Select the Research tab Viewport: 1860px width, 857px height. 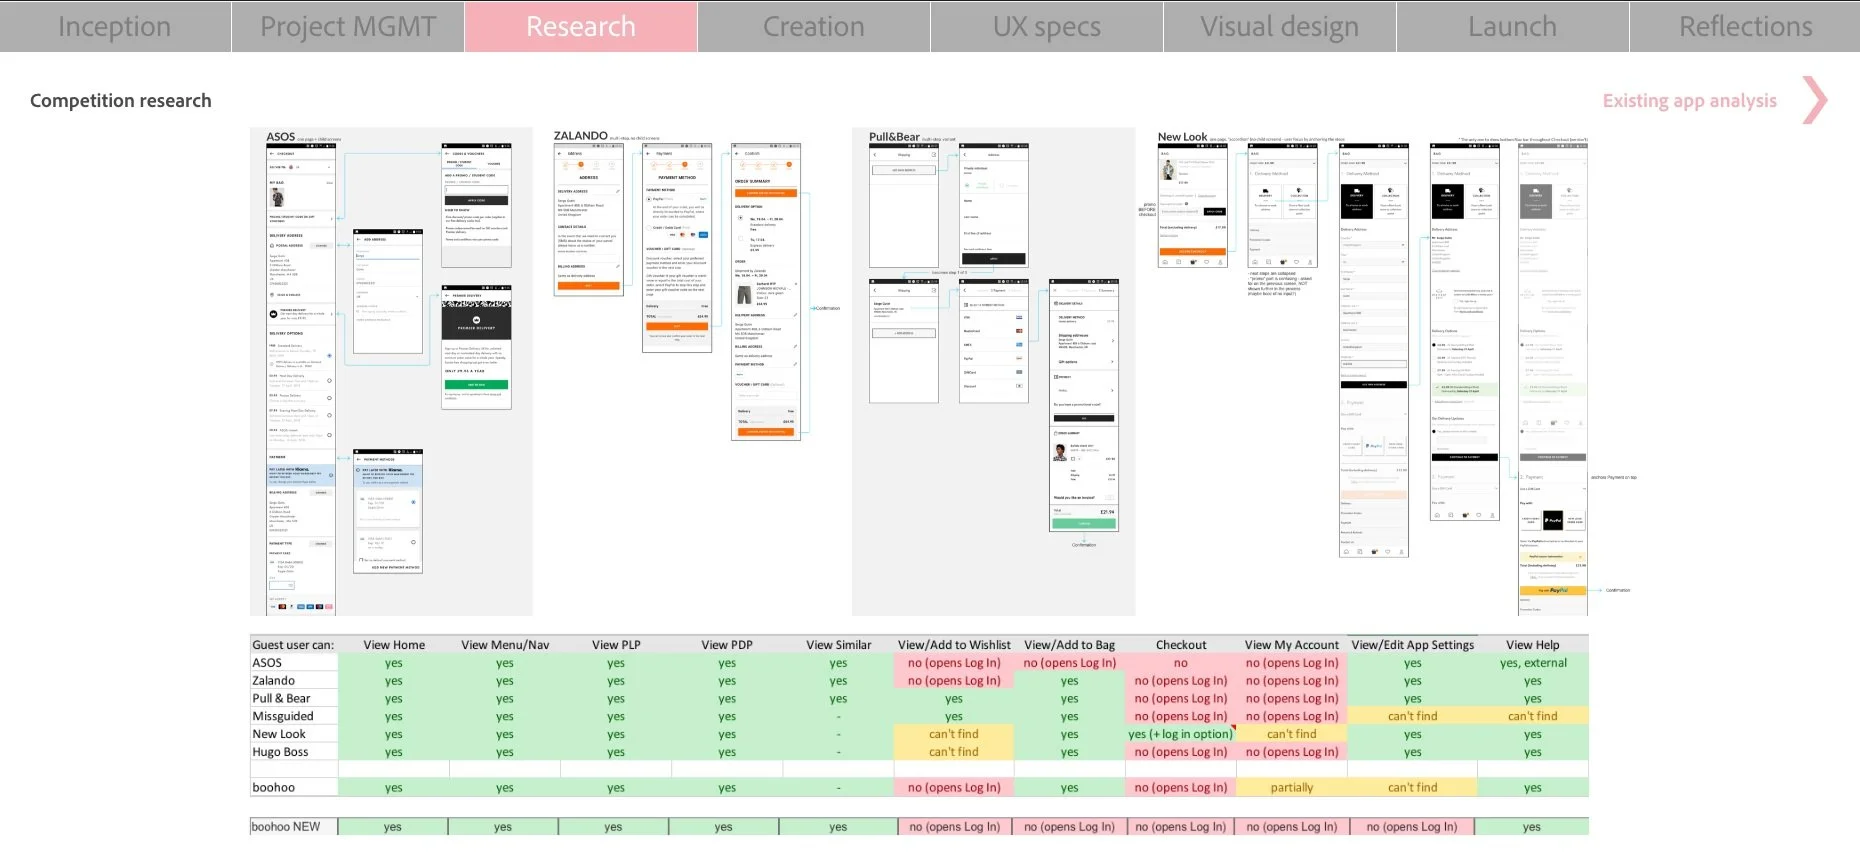(x=581, y=26)
